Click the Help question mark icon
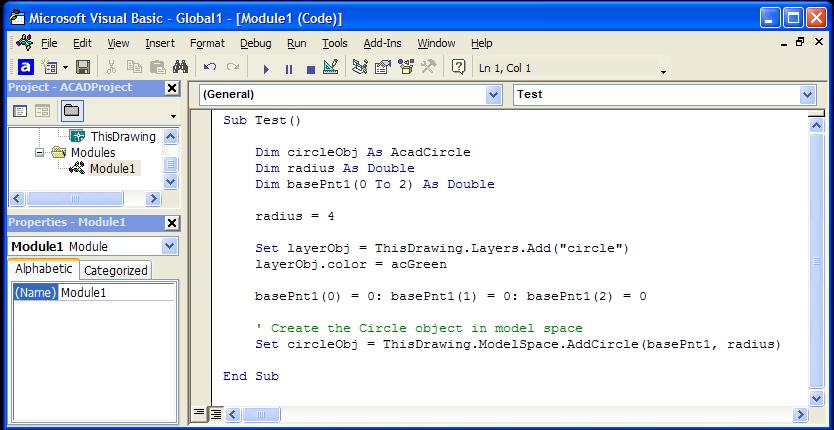The image size is (834, 430). [x=458, y=68]
